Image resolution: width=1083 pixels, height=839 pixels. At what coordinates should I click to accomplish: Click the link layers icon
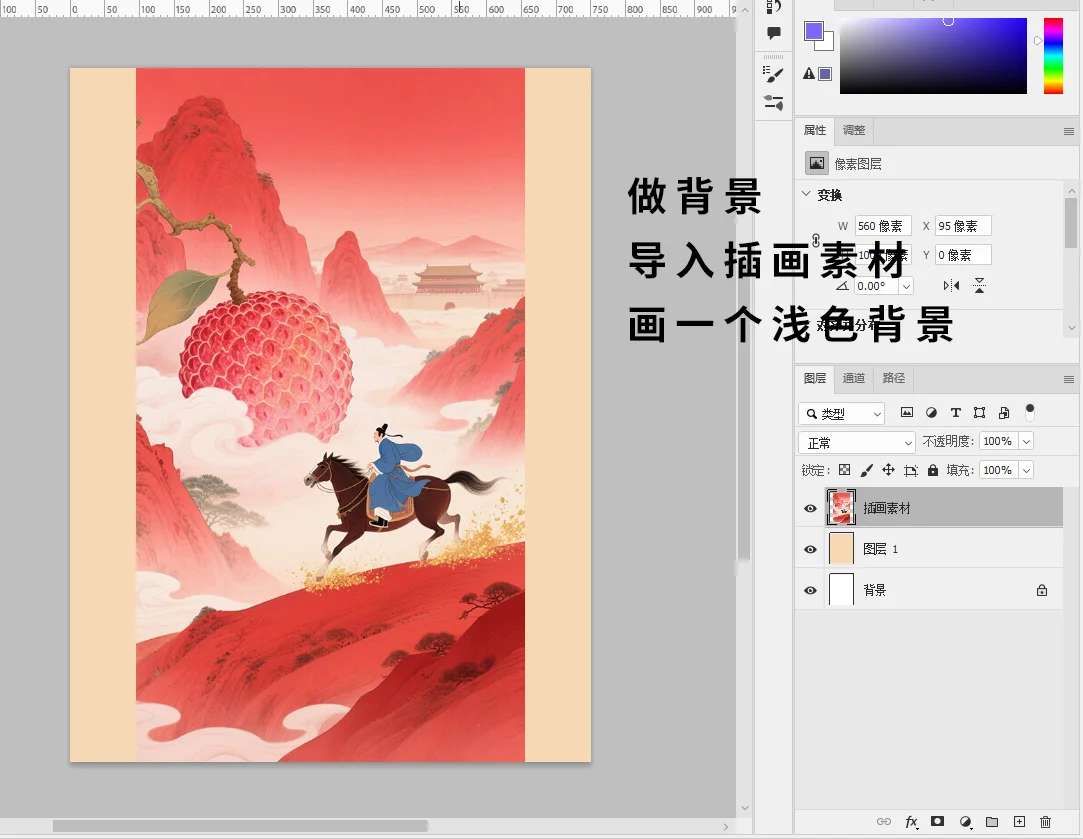point(883,822)
